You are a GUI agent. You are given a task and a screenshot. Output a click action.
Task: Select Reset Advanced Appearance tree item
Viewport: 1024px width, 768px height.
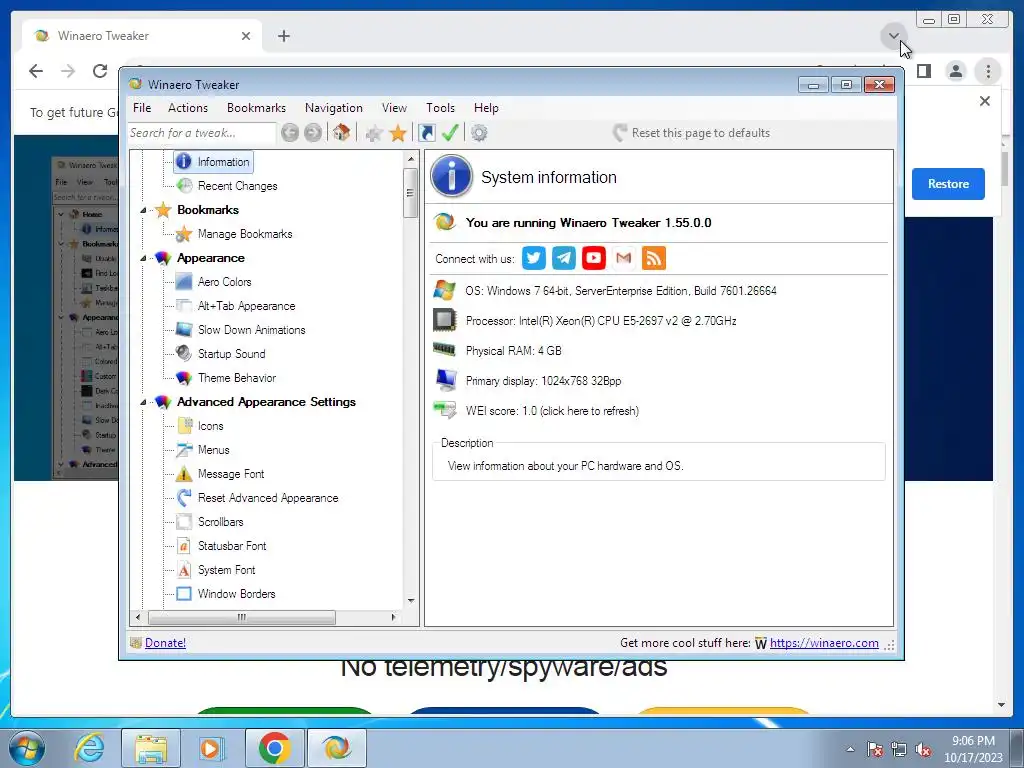268,498
